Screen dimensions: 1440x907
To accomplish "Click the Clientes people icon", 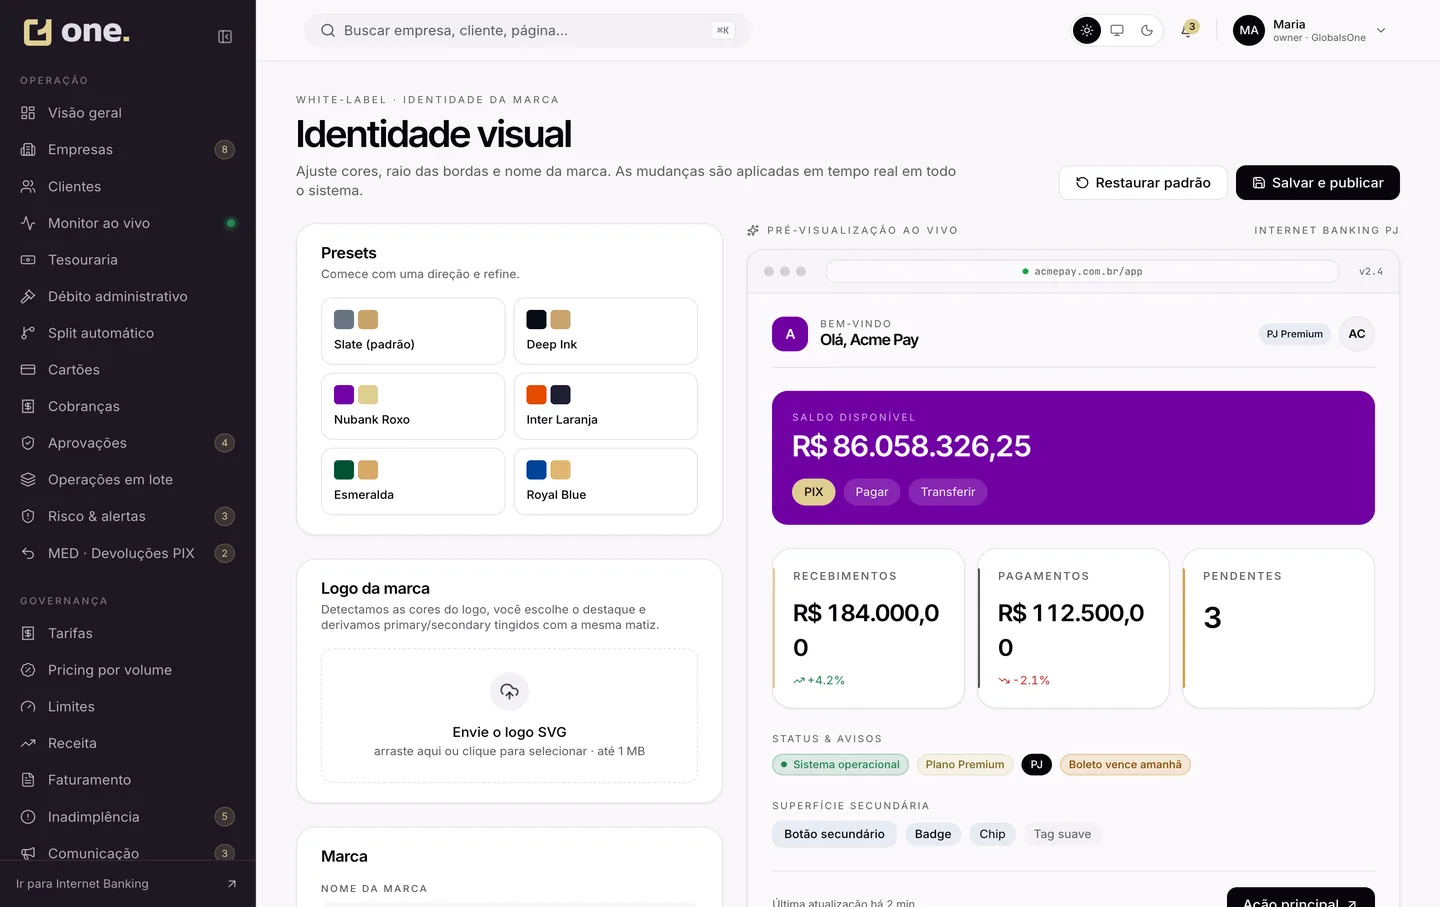I will [28, 186].
